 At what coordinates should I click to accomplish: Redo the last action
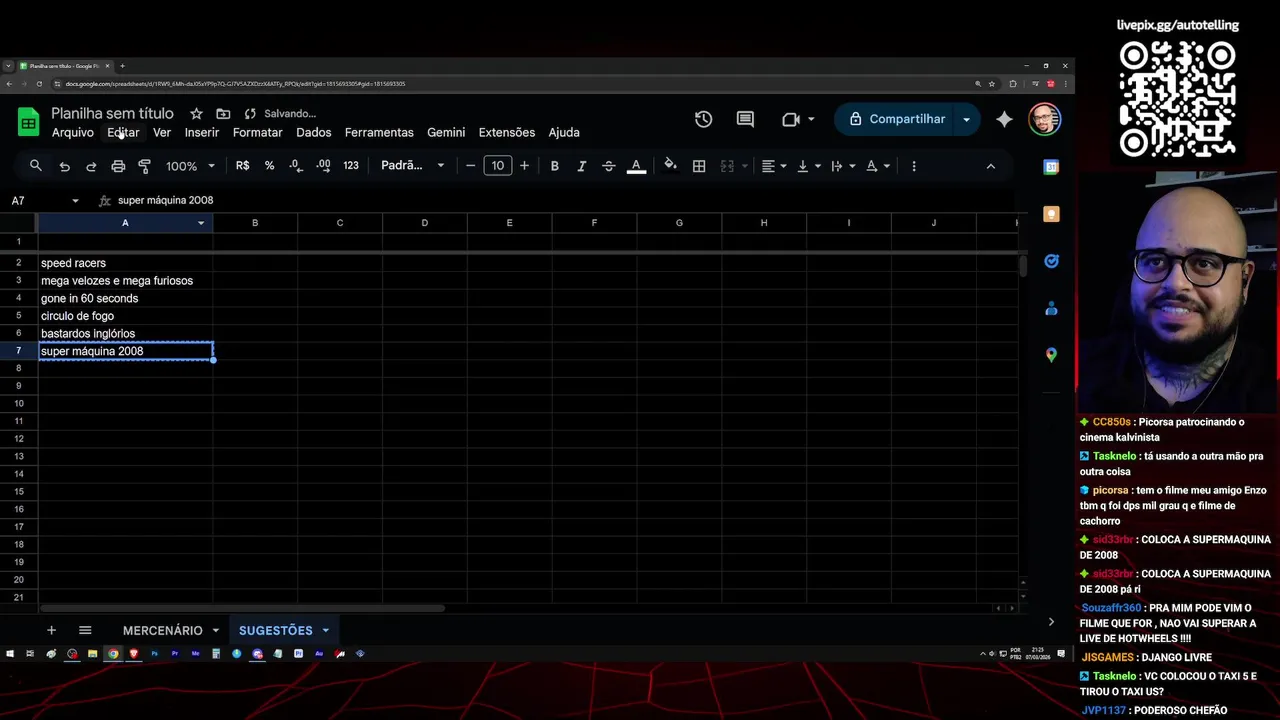coord(91,166)
